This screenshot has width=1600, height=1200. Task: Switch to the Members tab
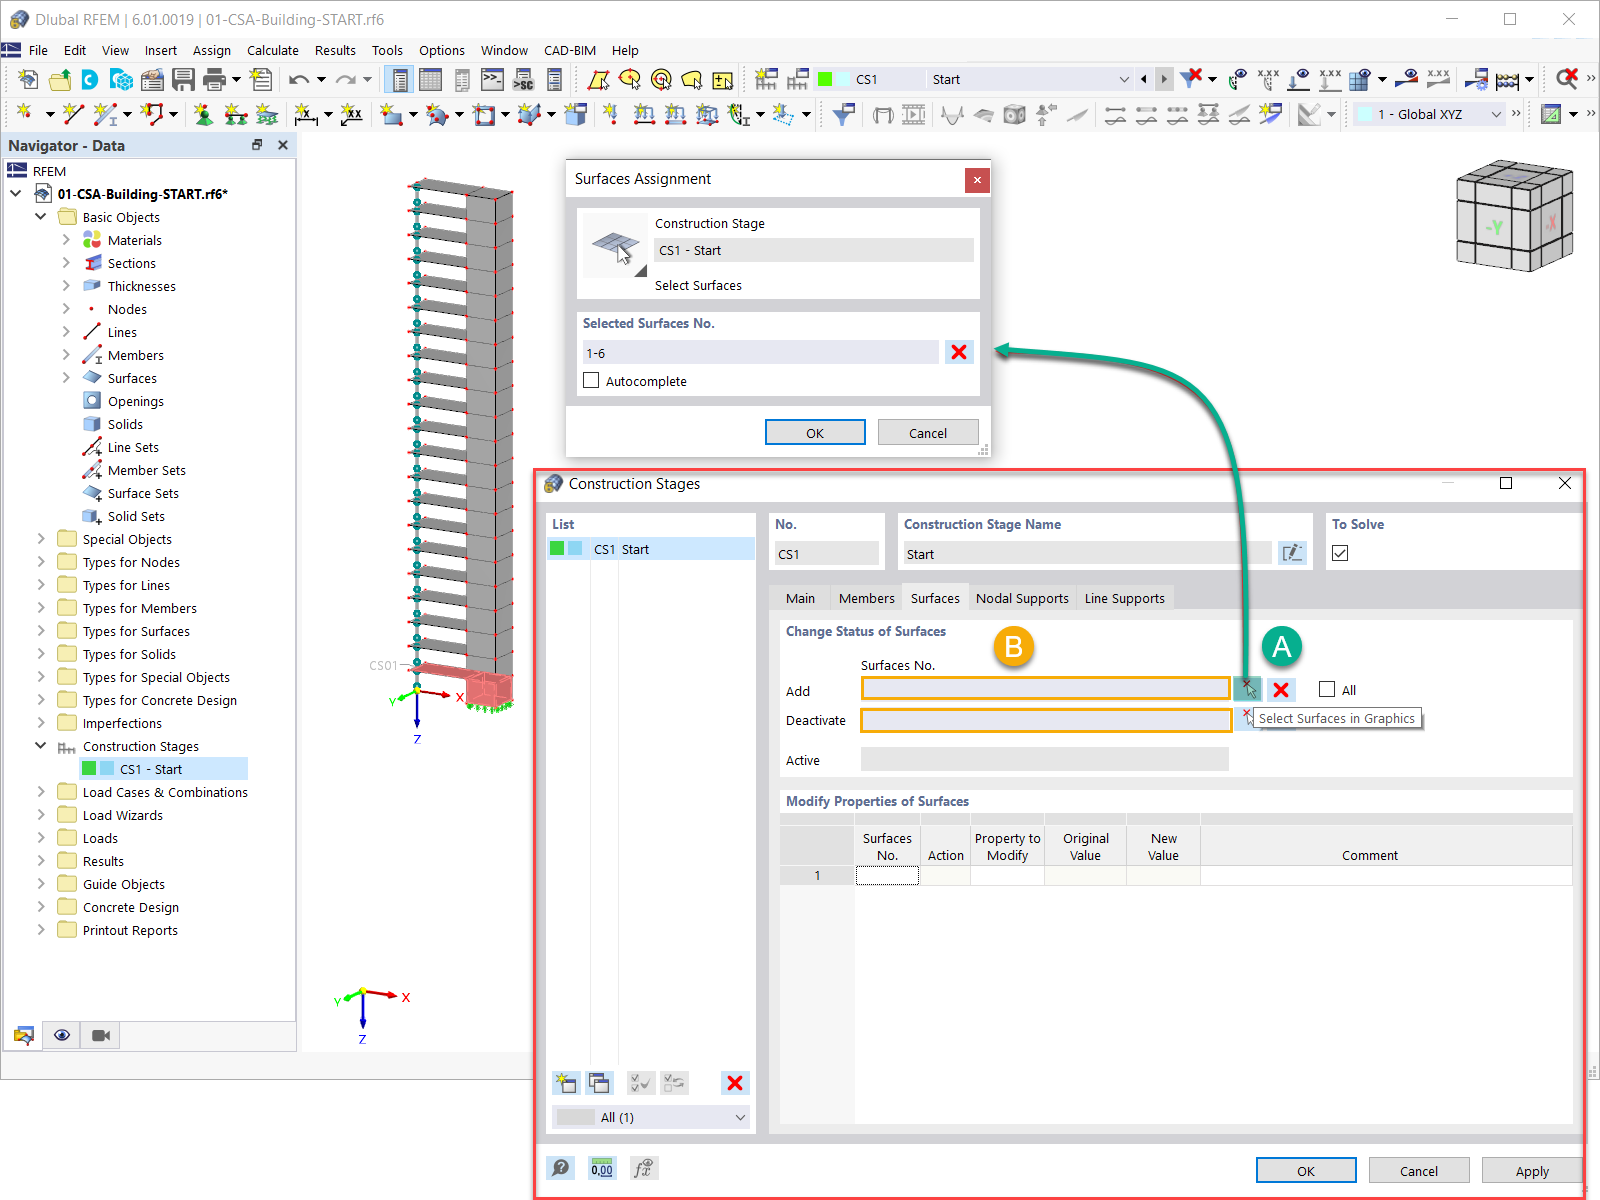point(867,598)
